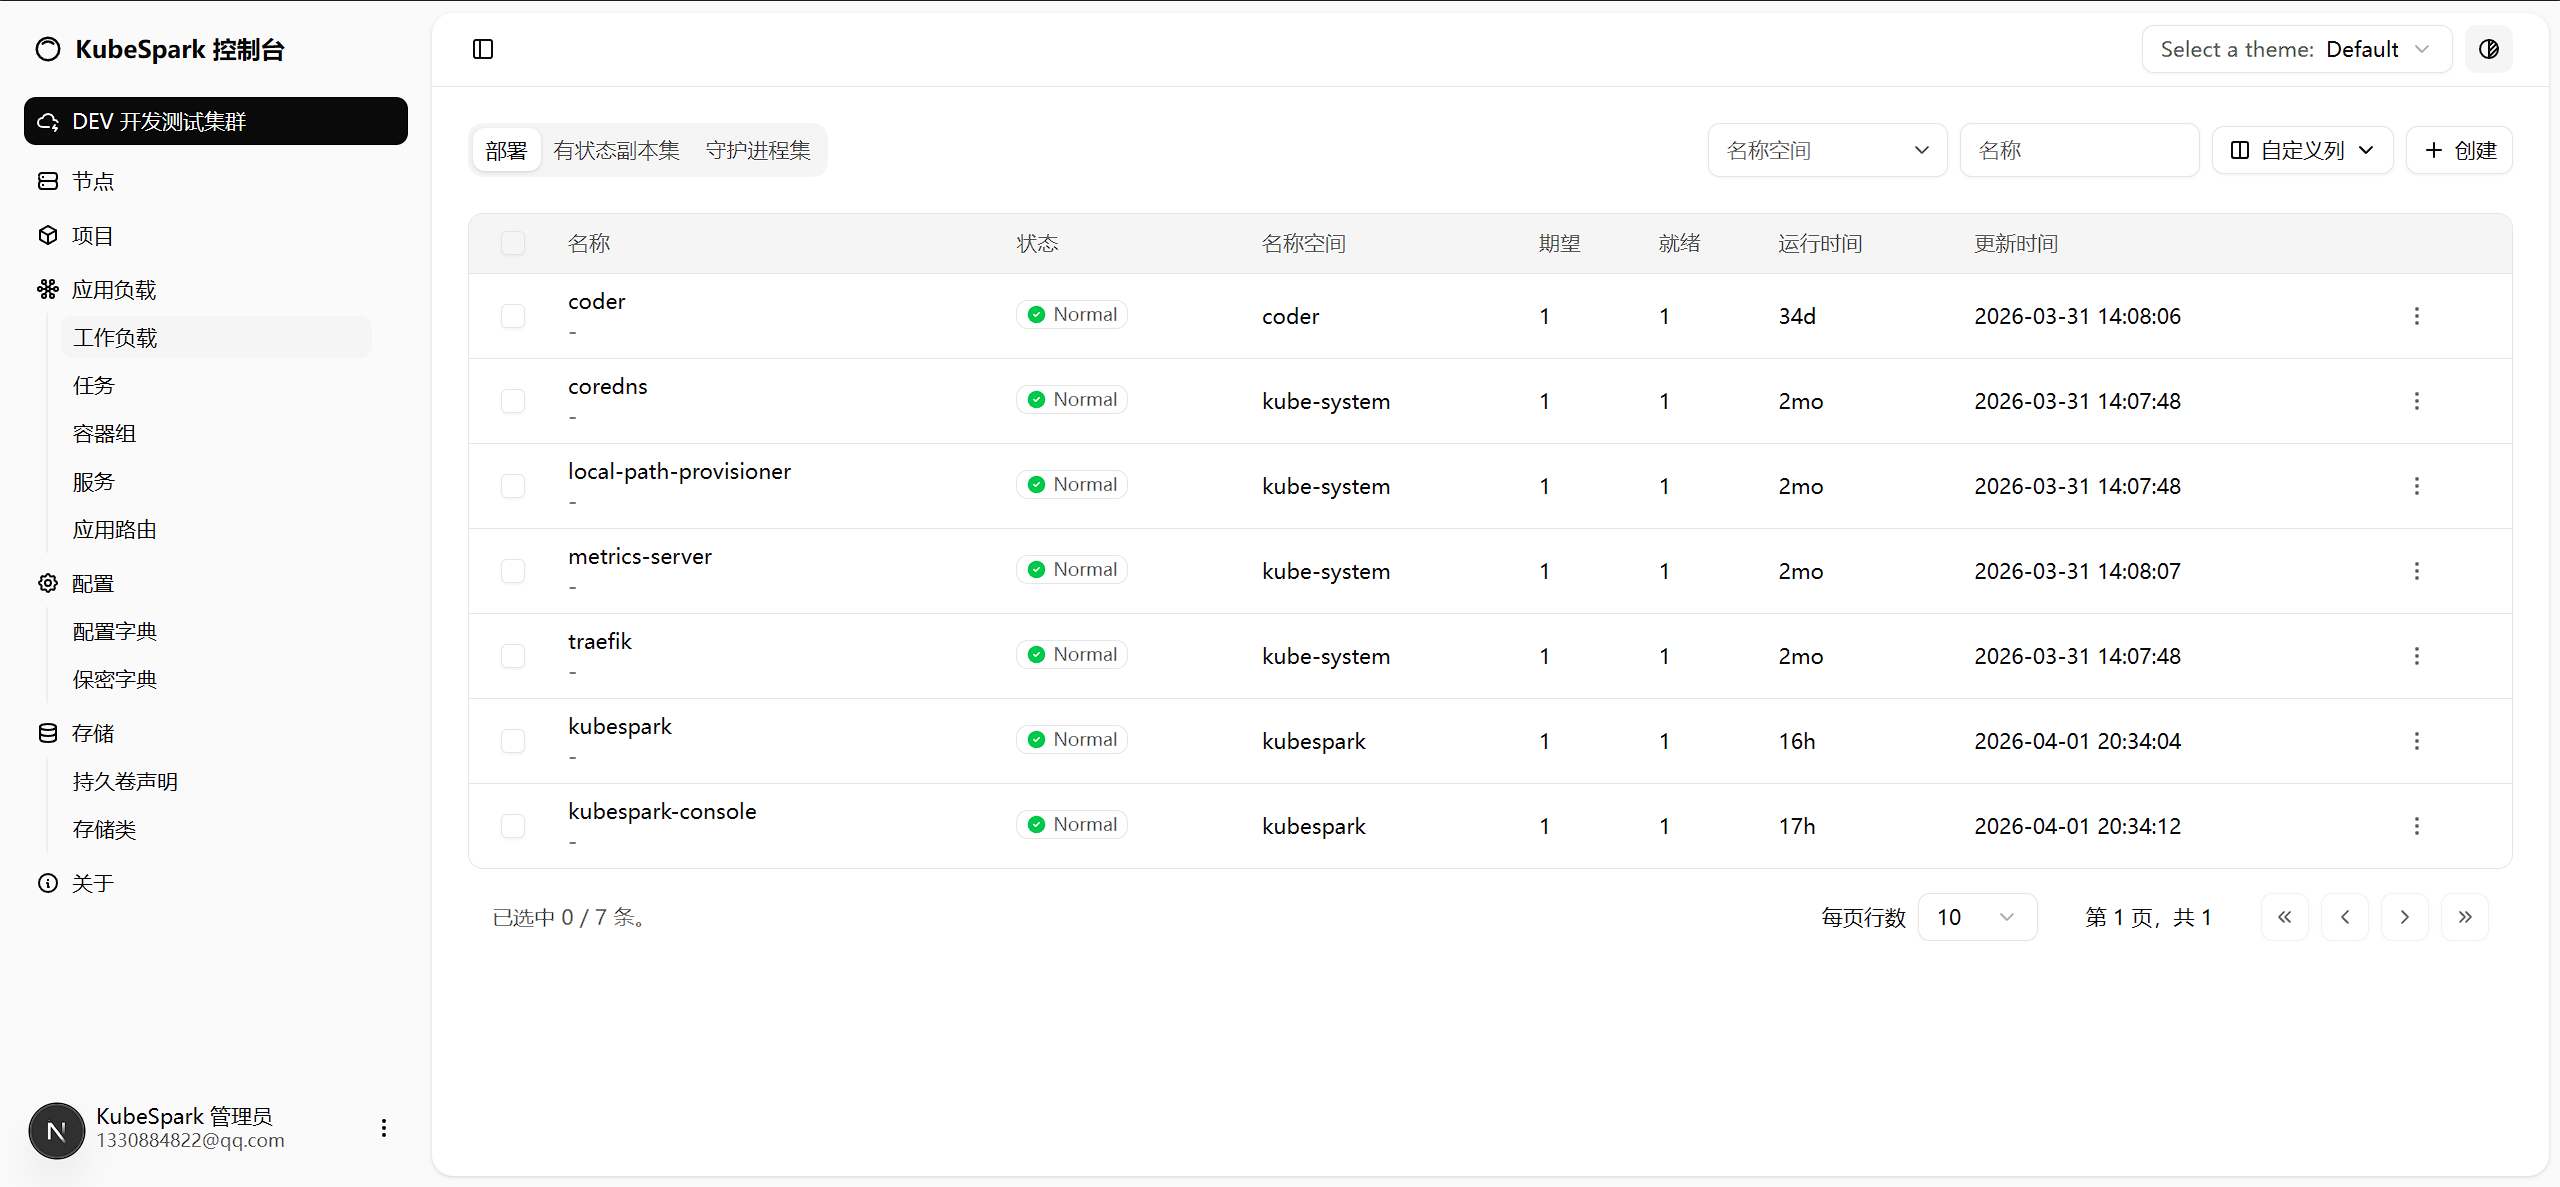Screen dimensions: 2560x1187
Task: Click the next page chevron
Action: [x=2405, y=917]
